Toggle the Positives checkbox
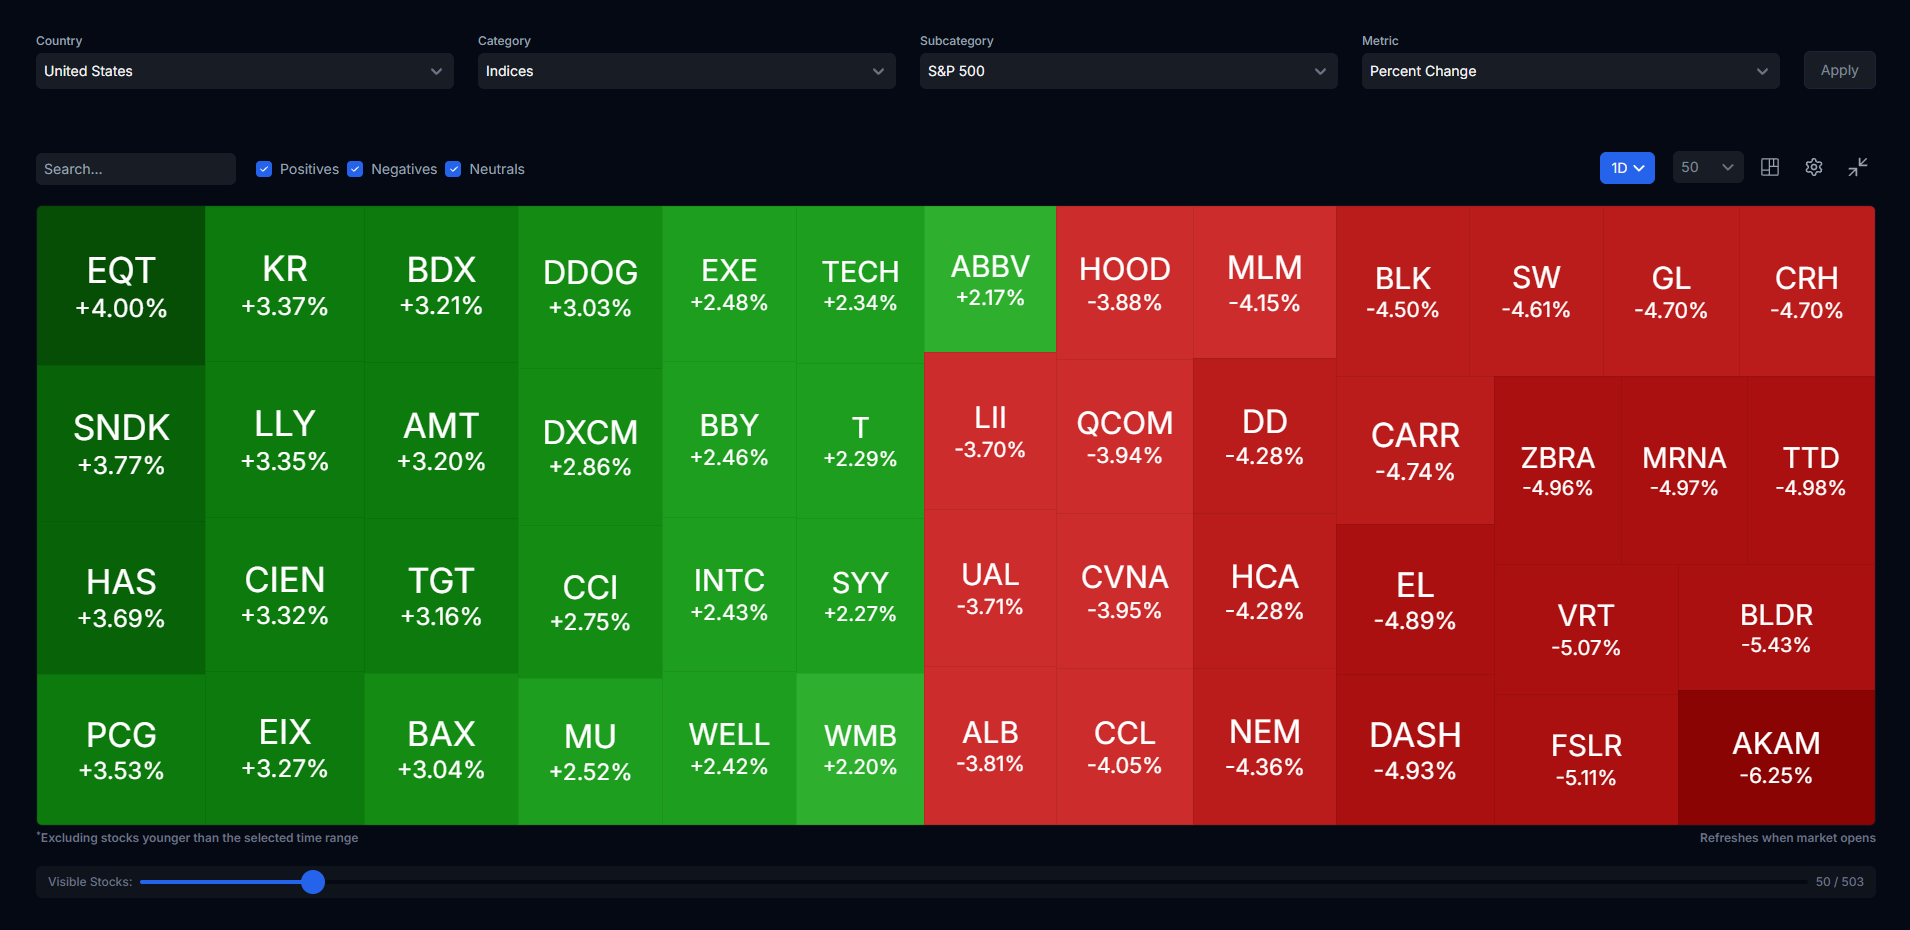Image resolution: width=1910 pixels, height=930 pixels. (264, 169)
